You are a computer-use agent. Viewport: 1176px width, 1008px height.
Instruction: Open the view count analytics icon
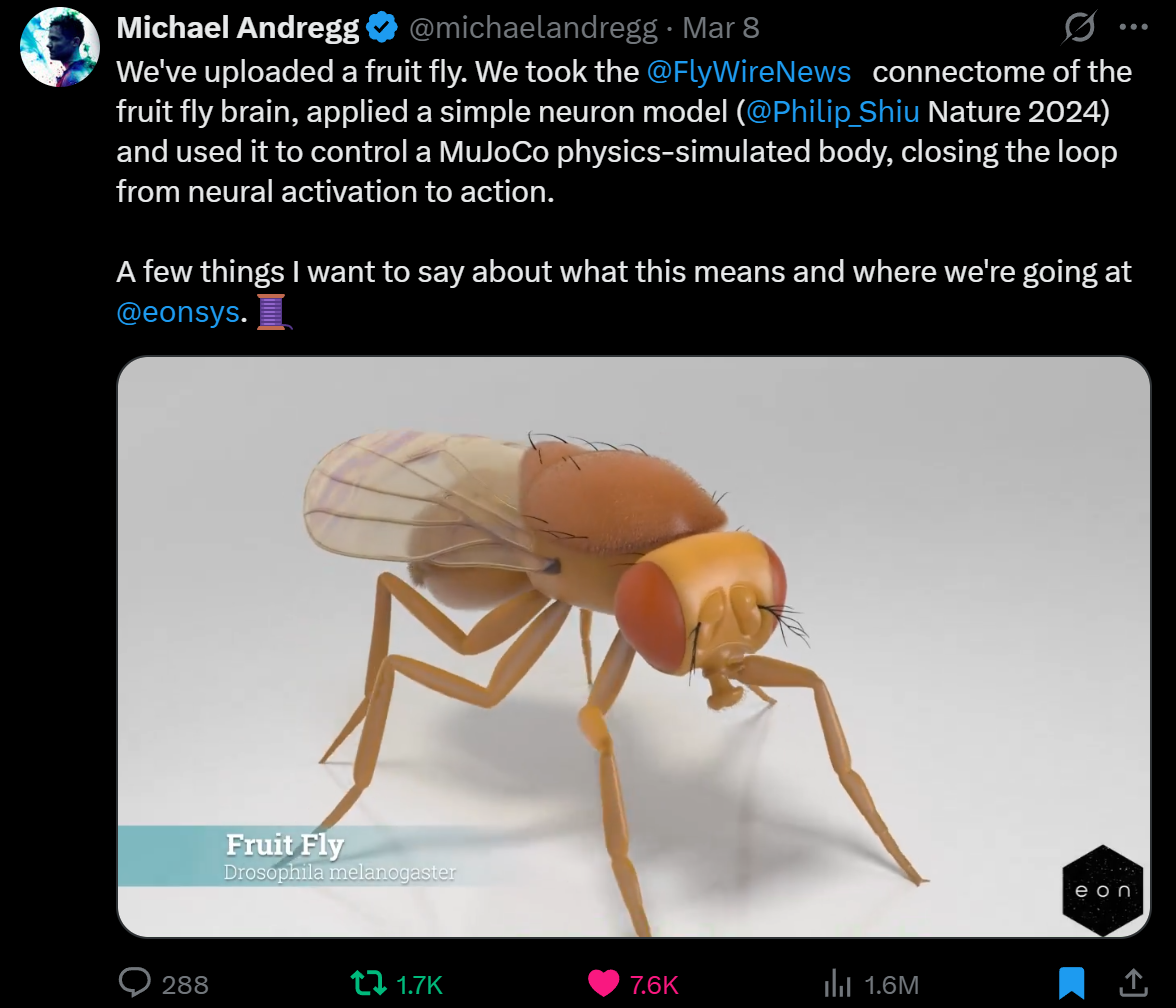coord(839,985)
